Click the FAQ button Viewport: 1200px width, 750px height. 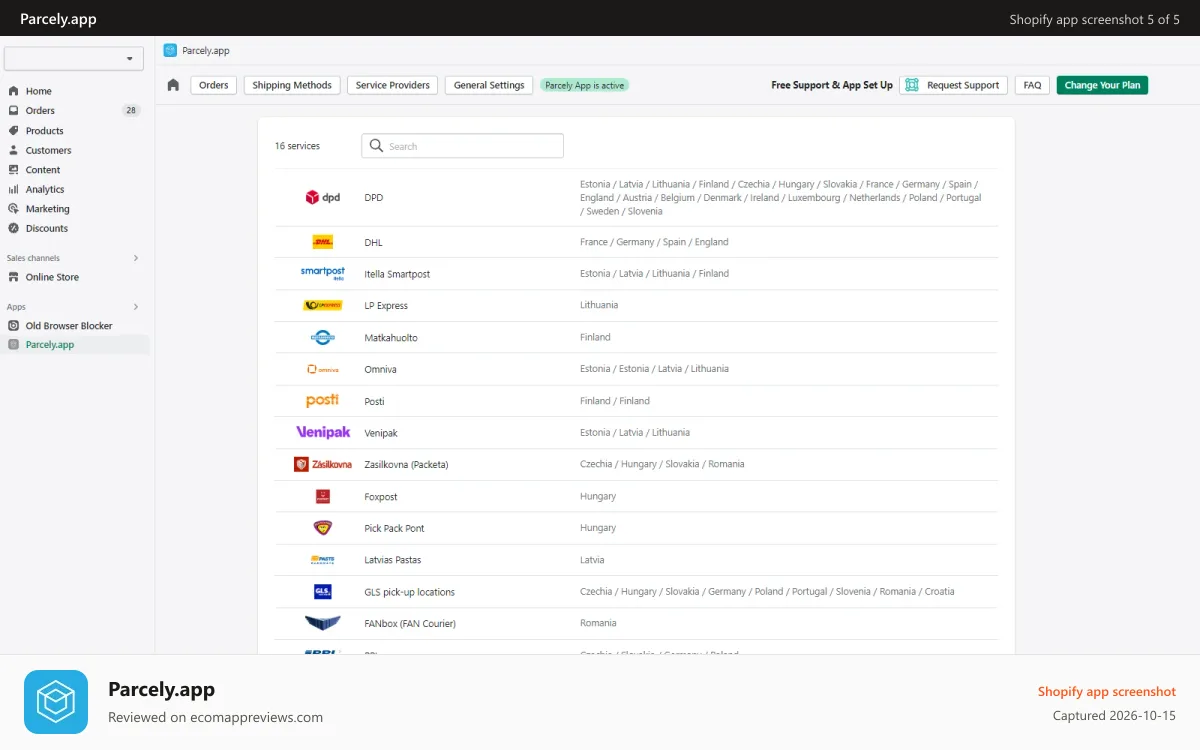point(1032,85)
